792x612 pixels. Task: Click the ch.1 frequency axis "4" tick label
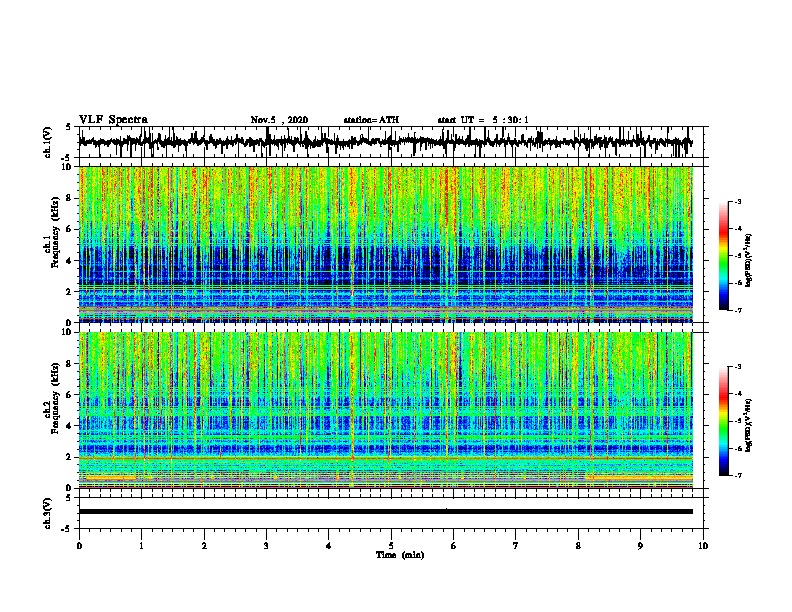(69, 261)
